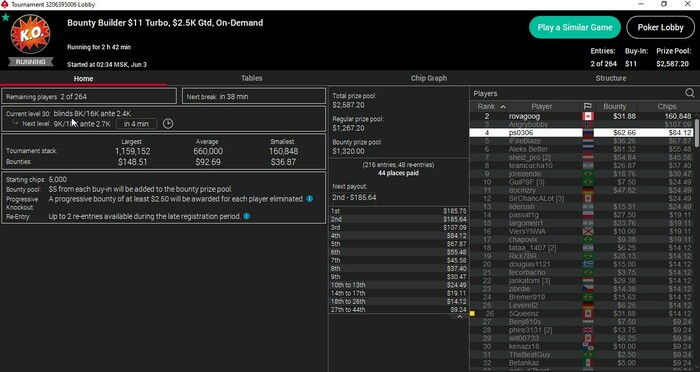Image resolution: width=700 pixels, height=372 pixels.
Task: Click the 44 places paid text
Action: [x=398, y=173]
